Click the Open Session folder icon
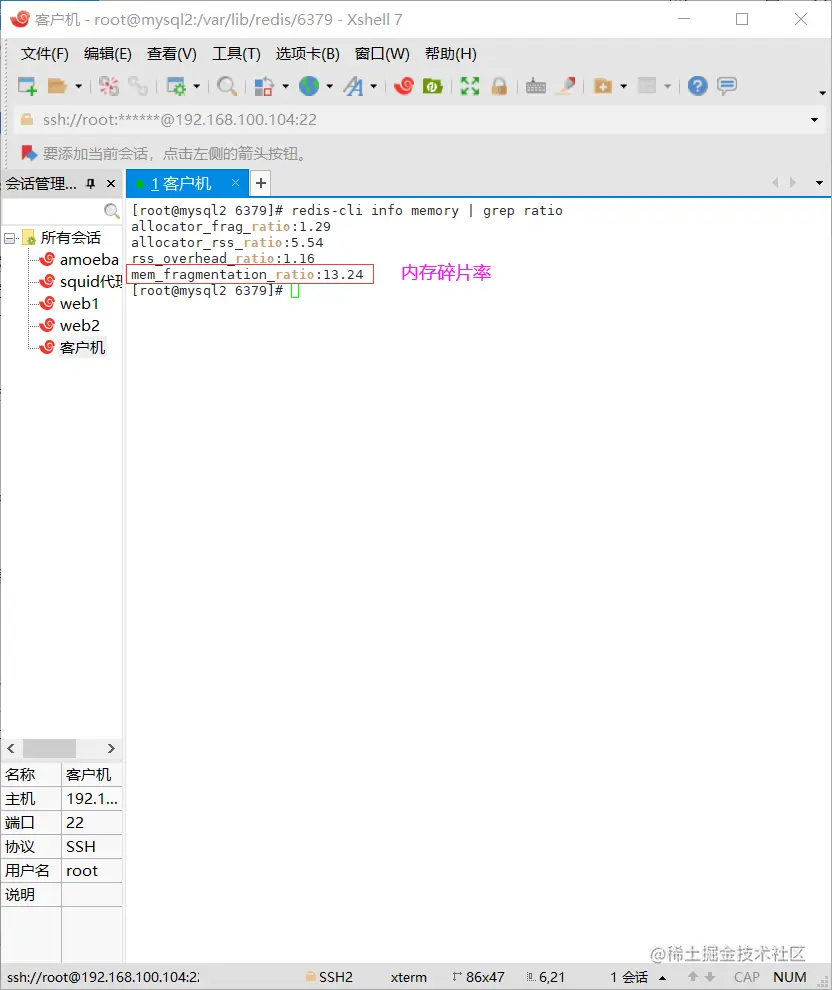 (57, 86)
